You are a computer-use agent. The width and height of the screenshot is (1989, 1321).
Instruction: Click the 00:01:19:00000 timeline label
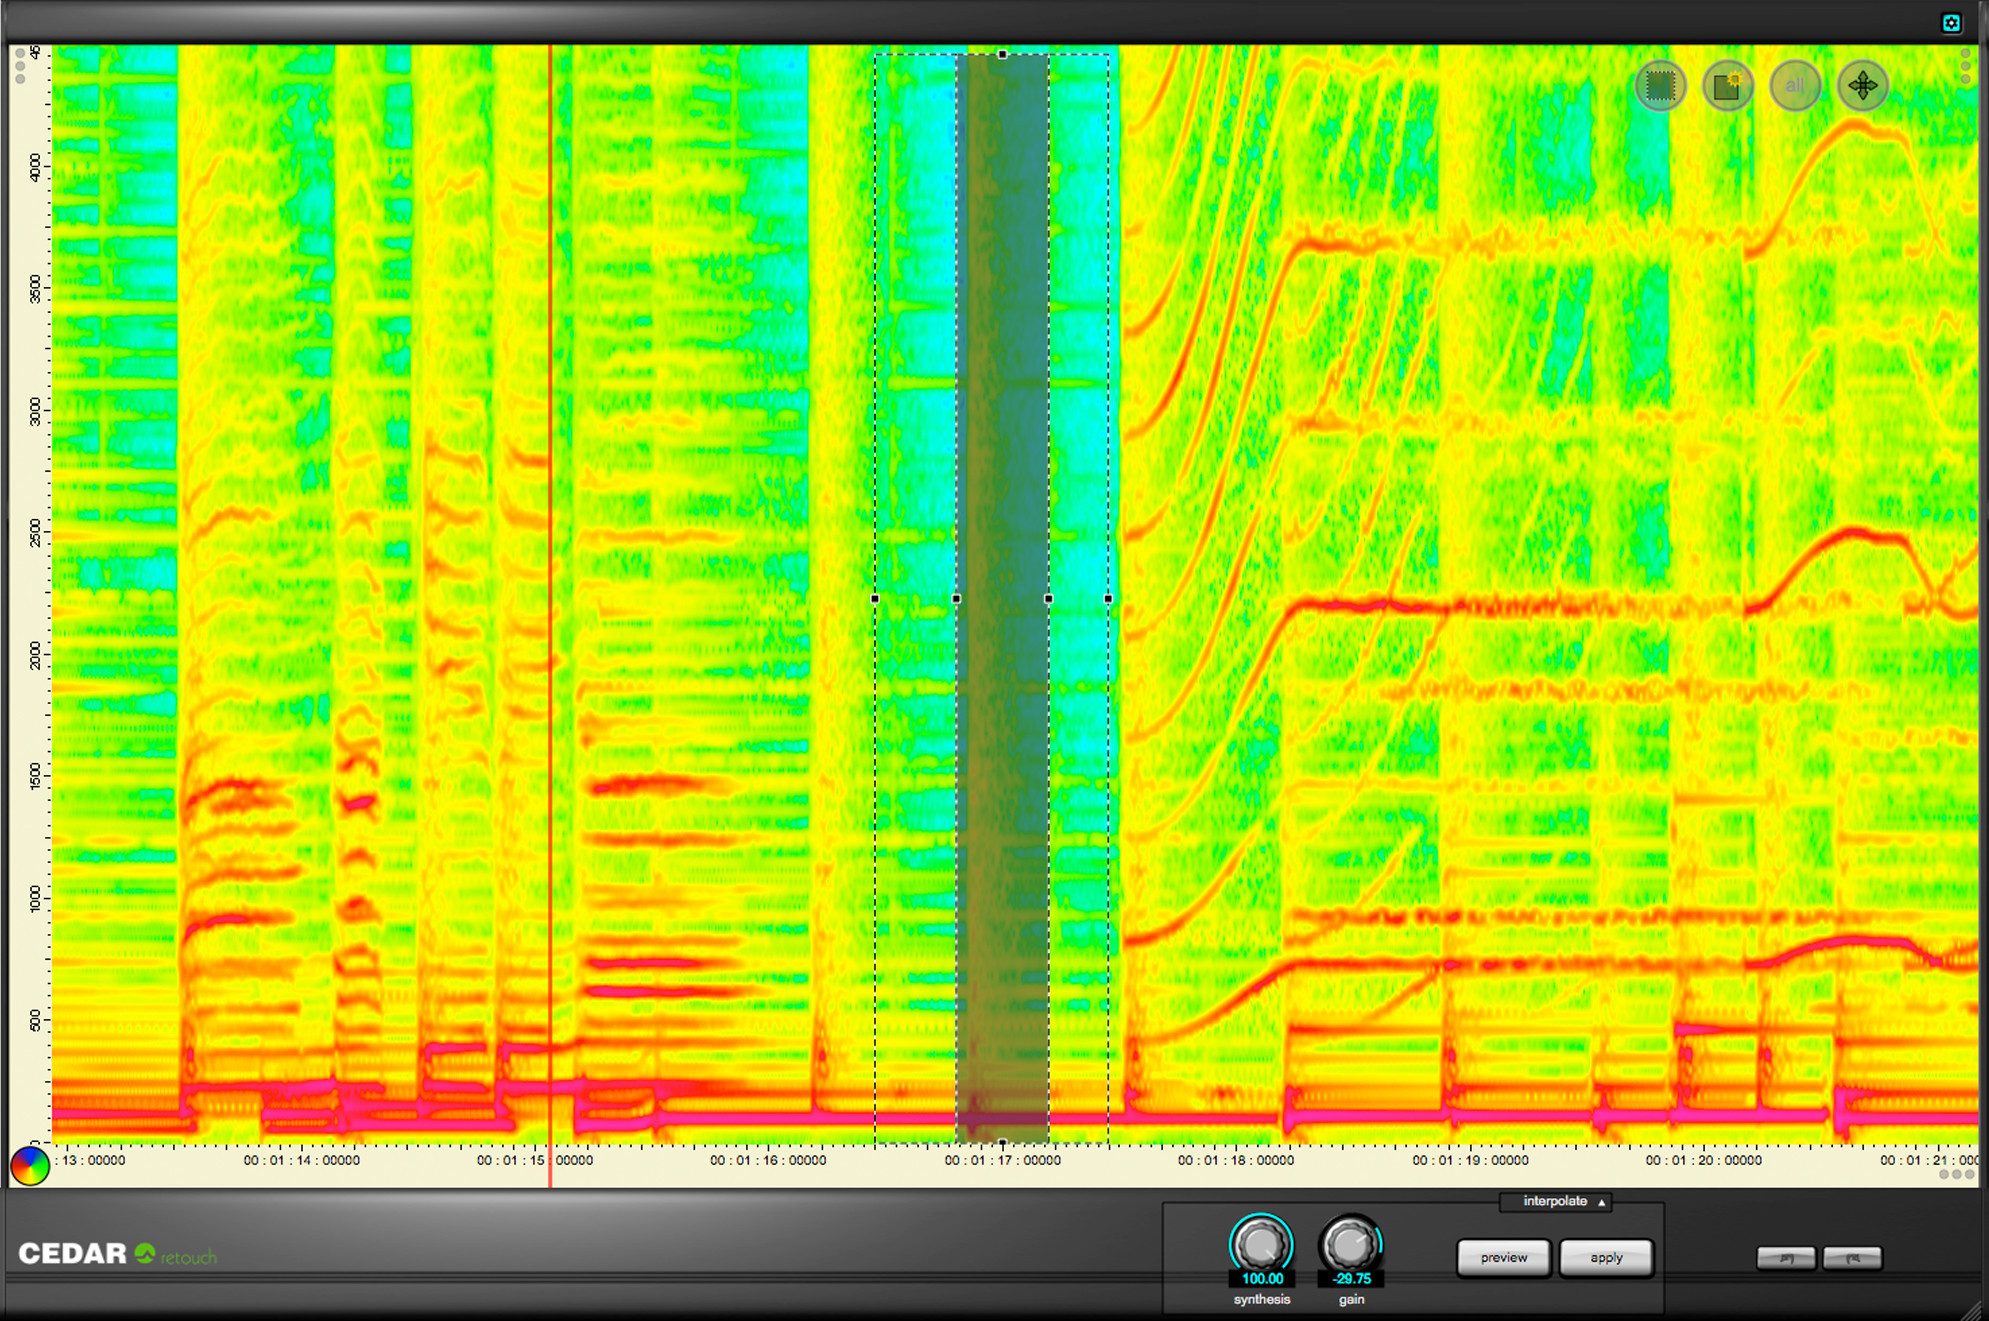tap(1470, 1161)
